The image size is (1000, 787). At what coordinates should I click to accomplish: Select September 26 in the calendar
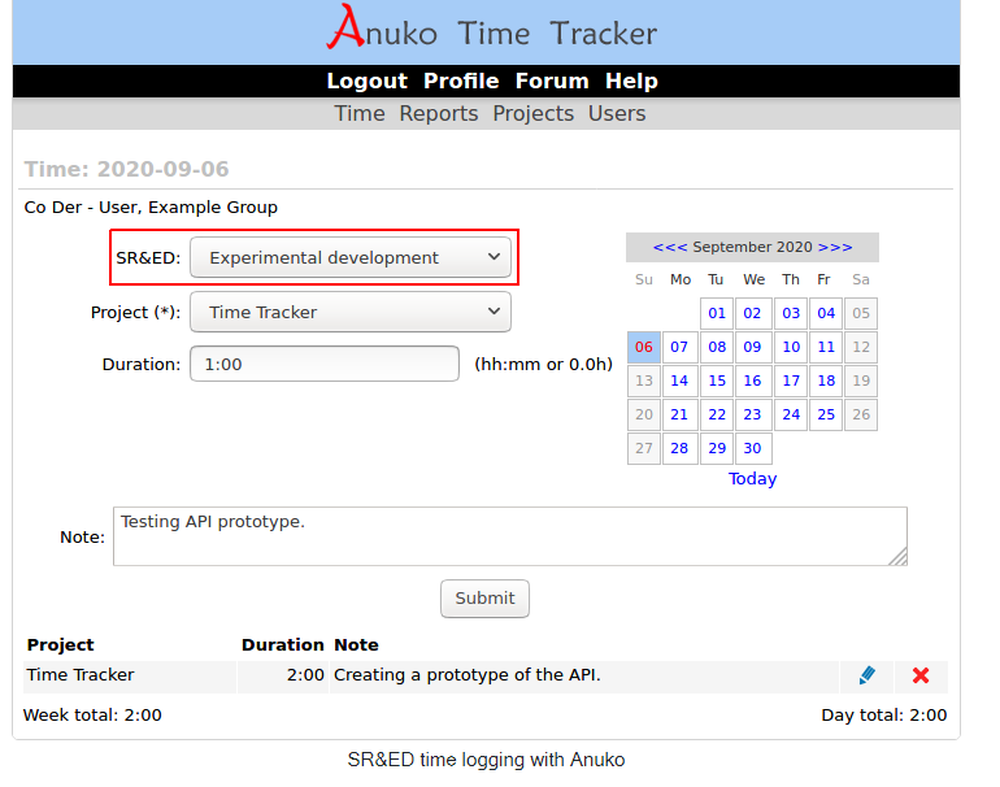(x=861, y=415)
